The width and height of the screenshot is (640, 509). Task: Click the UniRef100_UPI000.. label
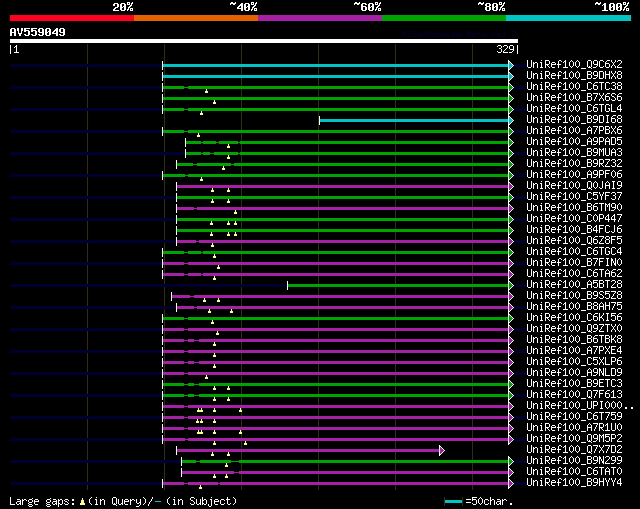tap(580, 406)
